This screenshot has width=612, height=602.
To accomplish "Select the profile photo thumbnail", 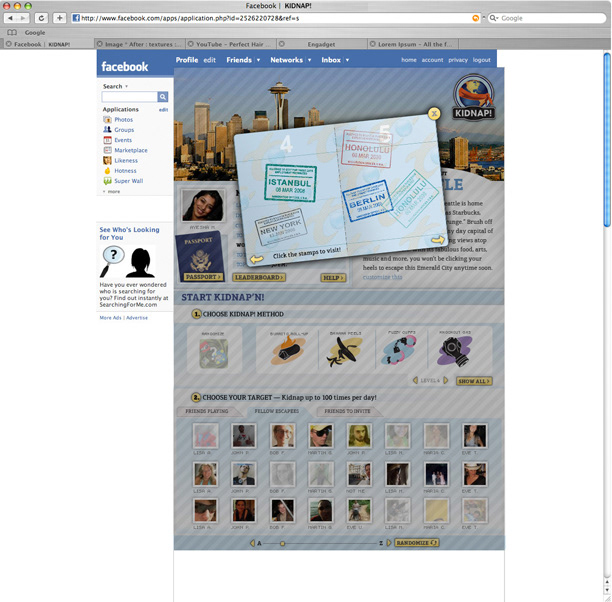I will point(202,206).
